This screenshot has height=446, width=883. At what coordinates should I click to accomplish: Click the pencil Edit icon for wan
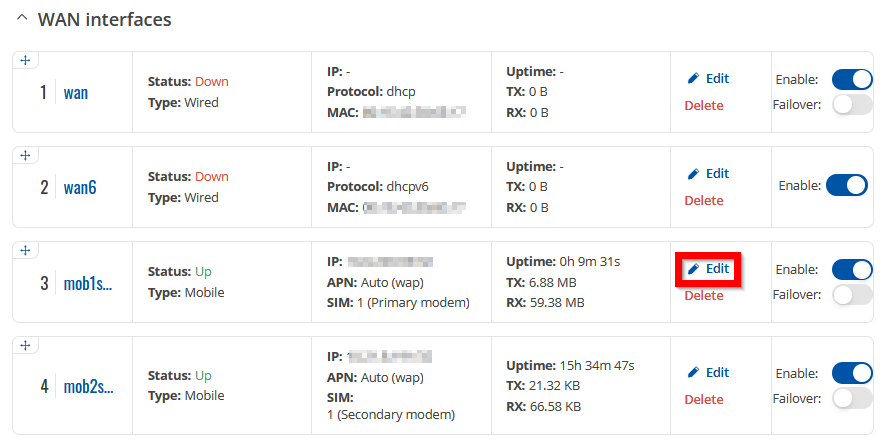point(694,78)
